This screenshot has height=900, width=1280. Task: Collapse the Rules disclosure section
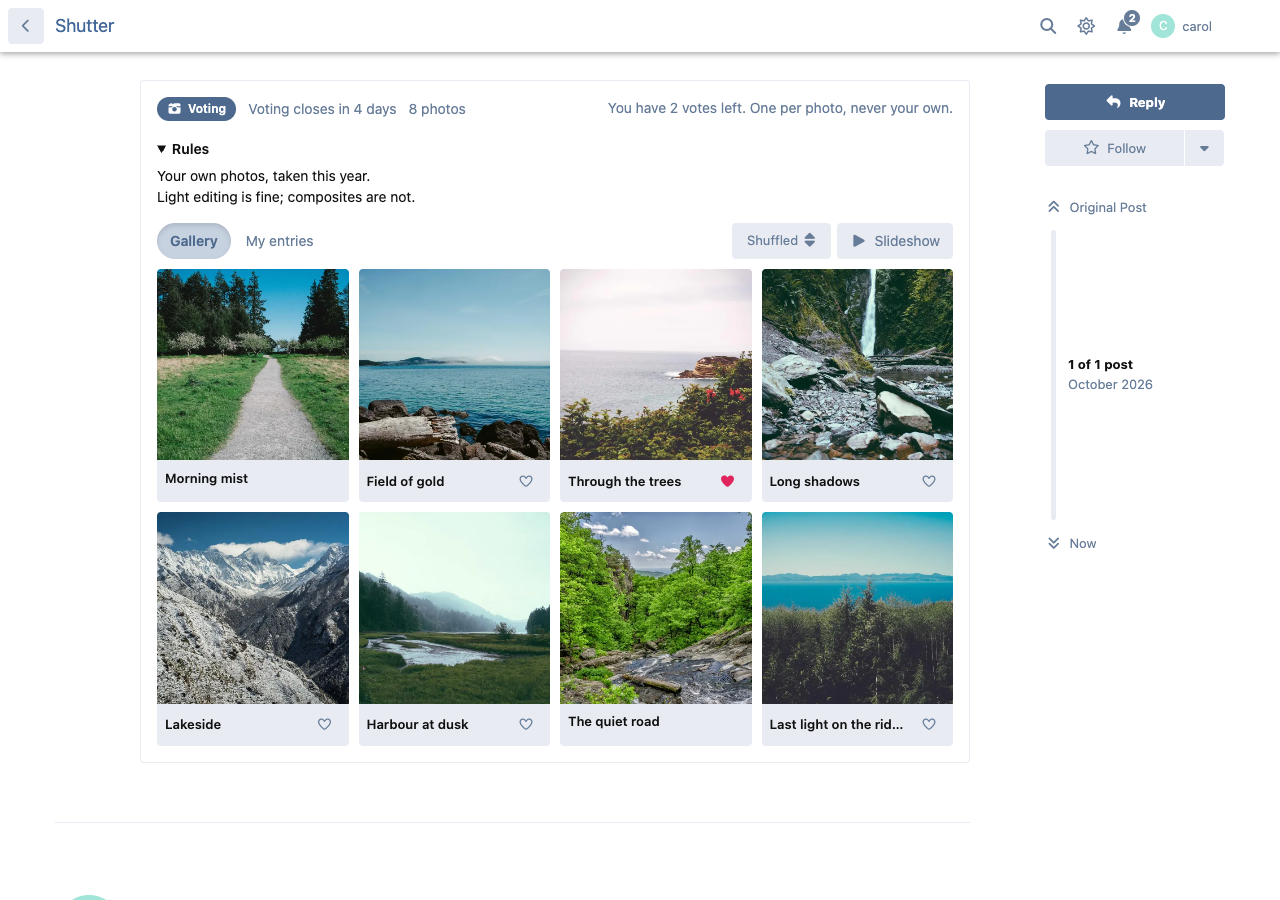183,149
